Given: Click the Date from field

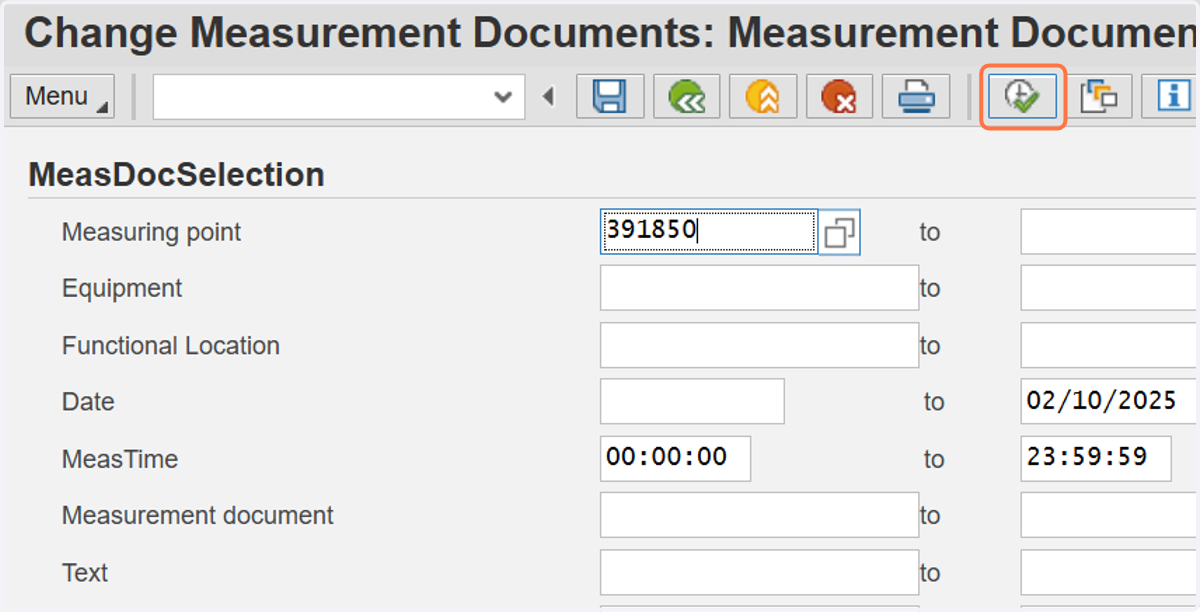Looking at the screenshot, I should [x=692, y=401].
